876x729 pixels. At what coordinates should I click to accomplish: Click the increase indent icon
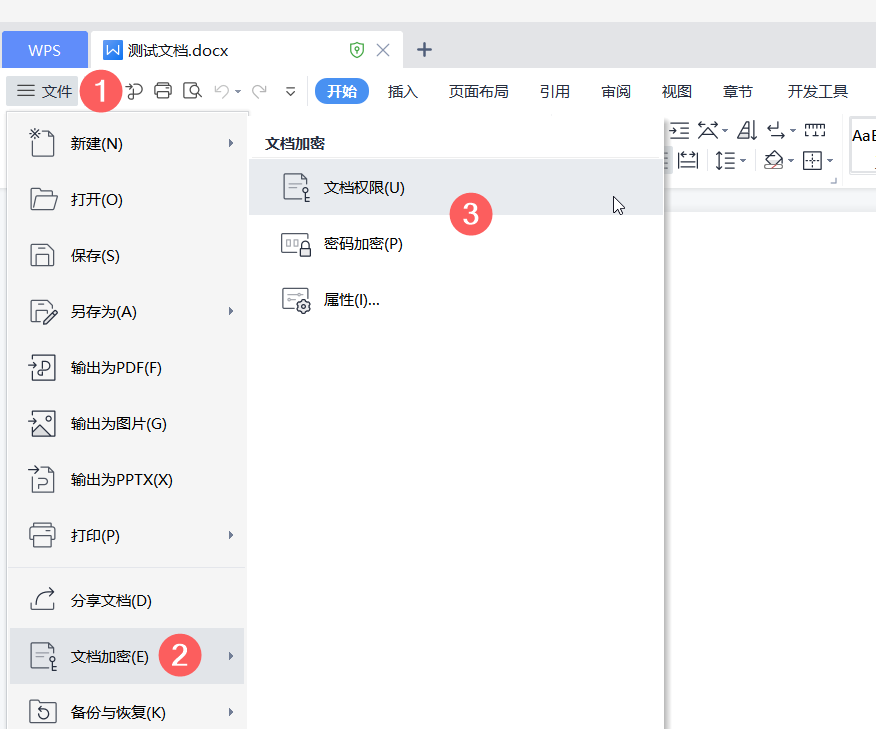click(679, 131)
